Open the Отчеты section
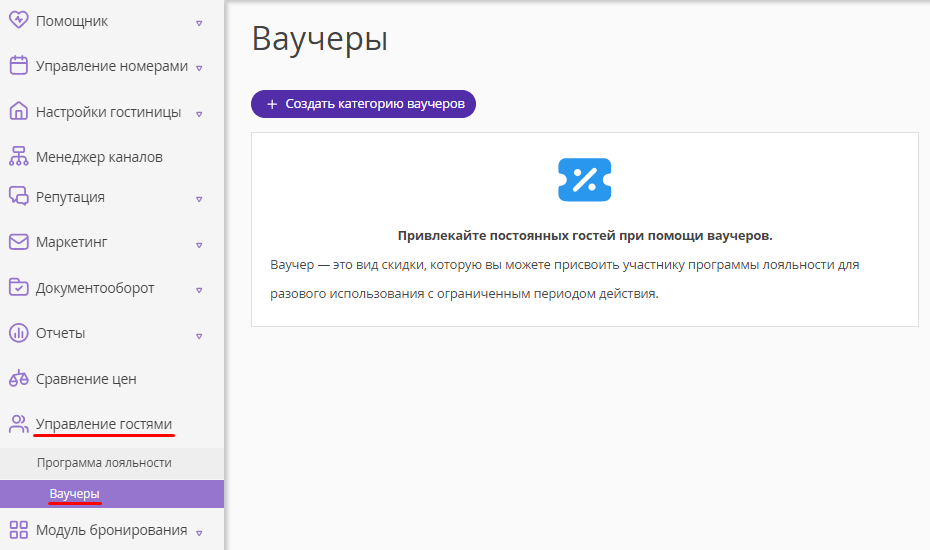The height and width of the screenshot is (550, 930). (x=60, y=333)
